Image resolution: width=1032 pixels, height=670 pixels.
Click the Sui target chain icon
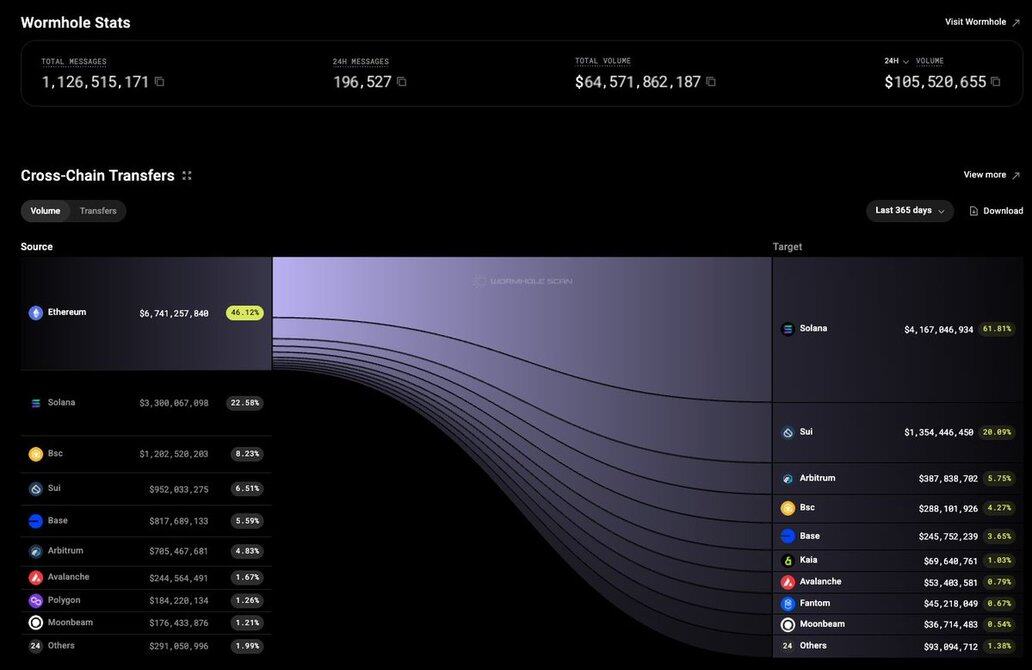click(x=788, y=432)
